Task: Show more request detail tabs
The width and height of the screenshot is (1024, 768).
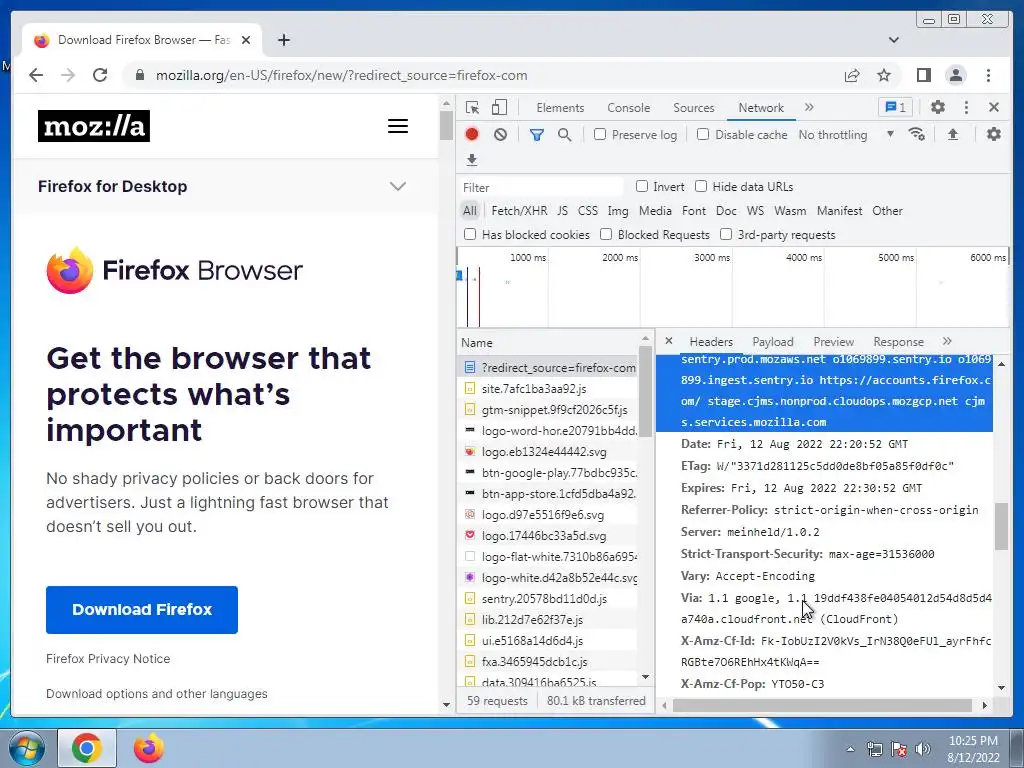Action: (x=947, y=341)
